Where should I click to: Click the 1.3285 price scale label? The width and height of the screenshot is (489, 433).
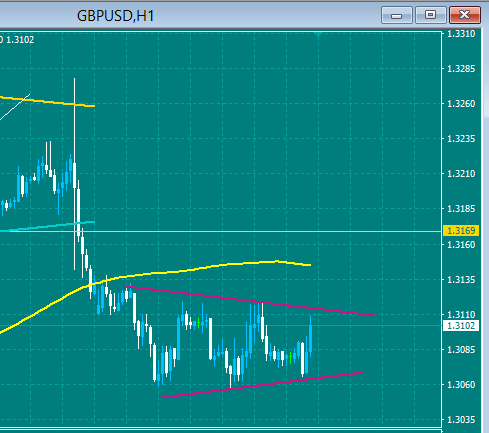461,69
